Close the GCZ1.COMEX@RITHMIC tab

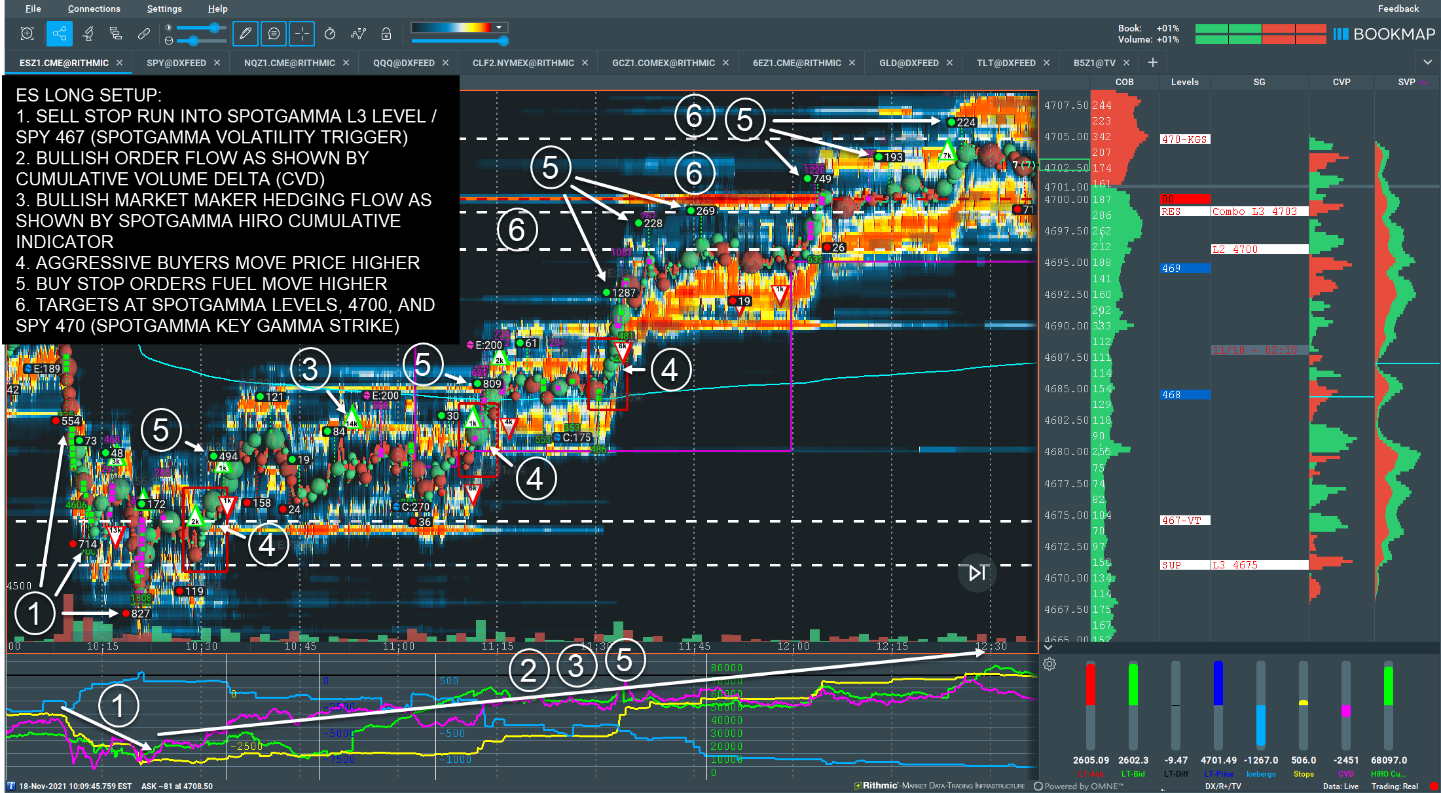727,63
